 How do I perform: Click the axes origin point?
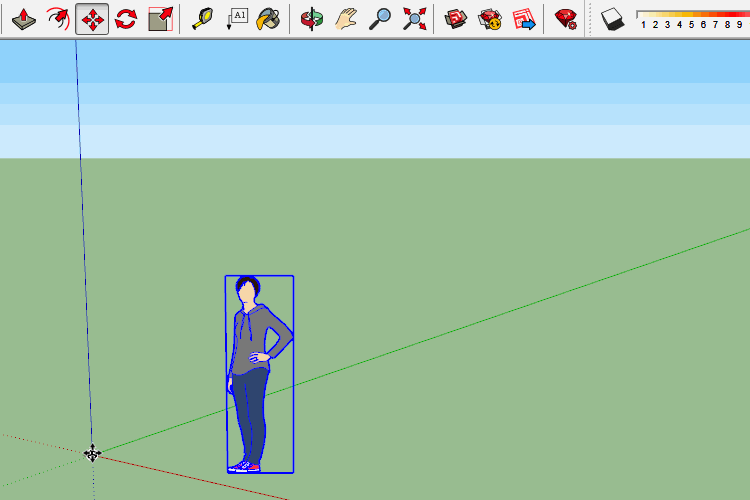coord(93,454)
